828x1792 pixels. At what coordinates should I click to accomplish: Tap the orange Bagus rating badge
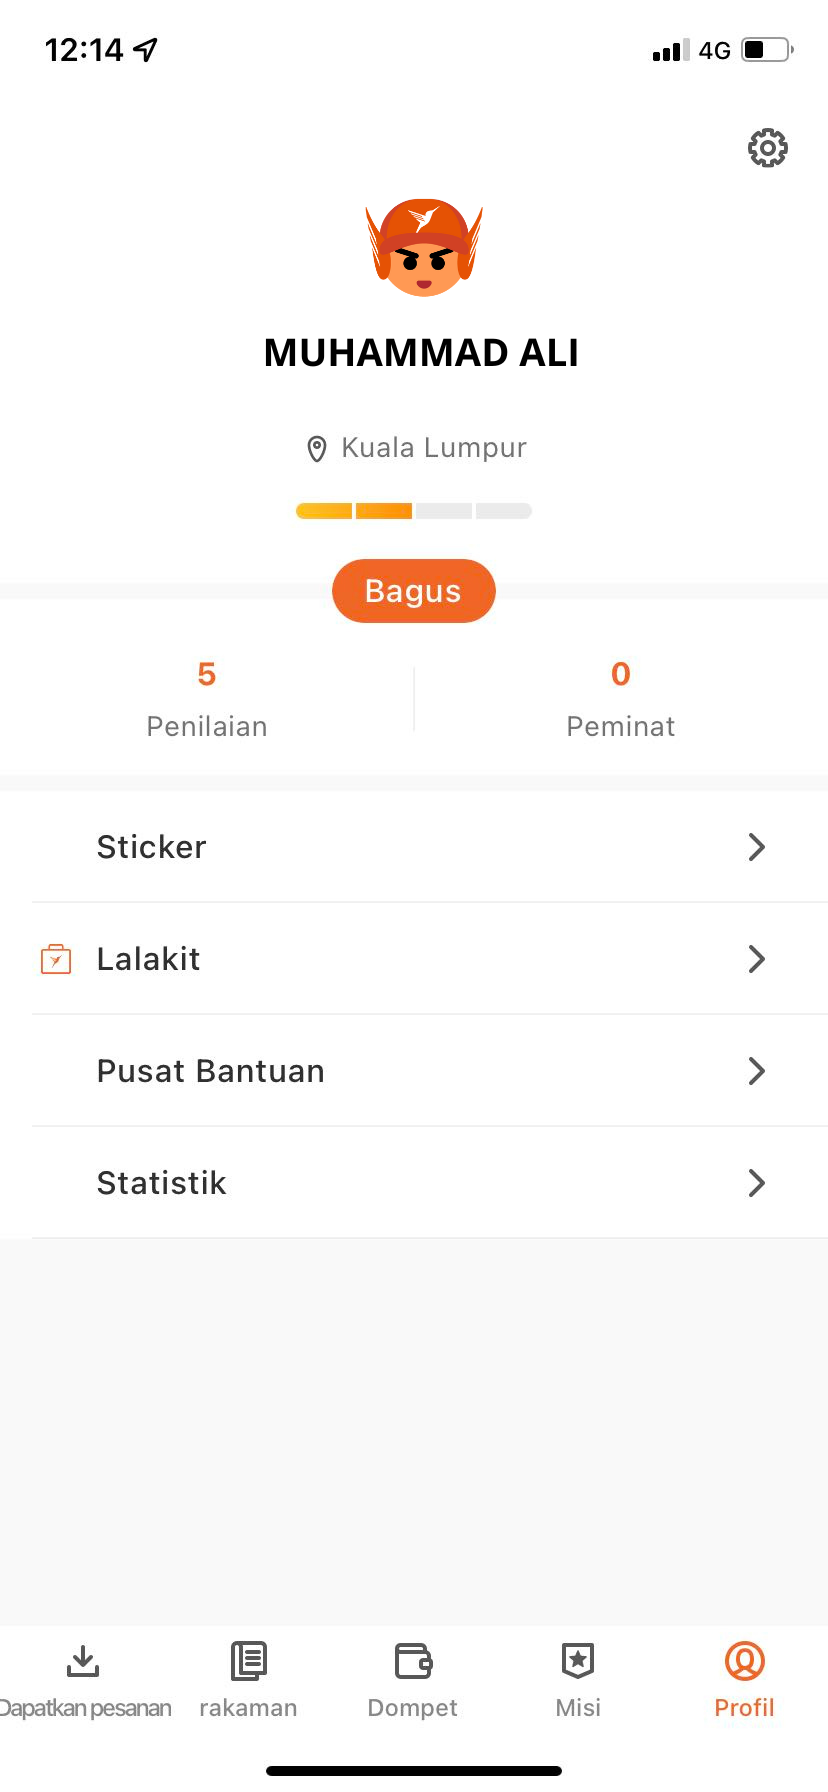[414, 591]
